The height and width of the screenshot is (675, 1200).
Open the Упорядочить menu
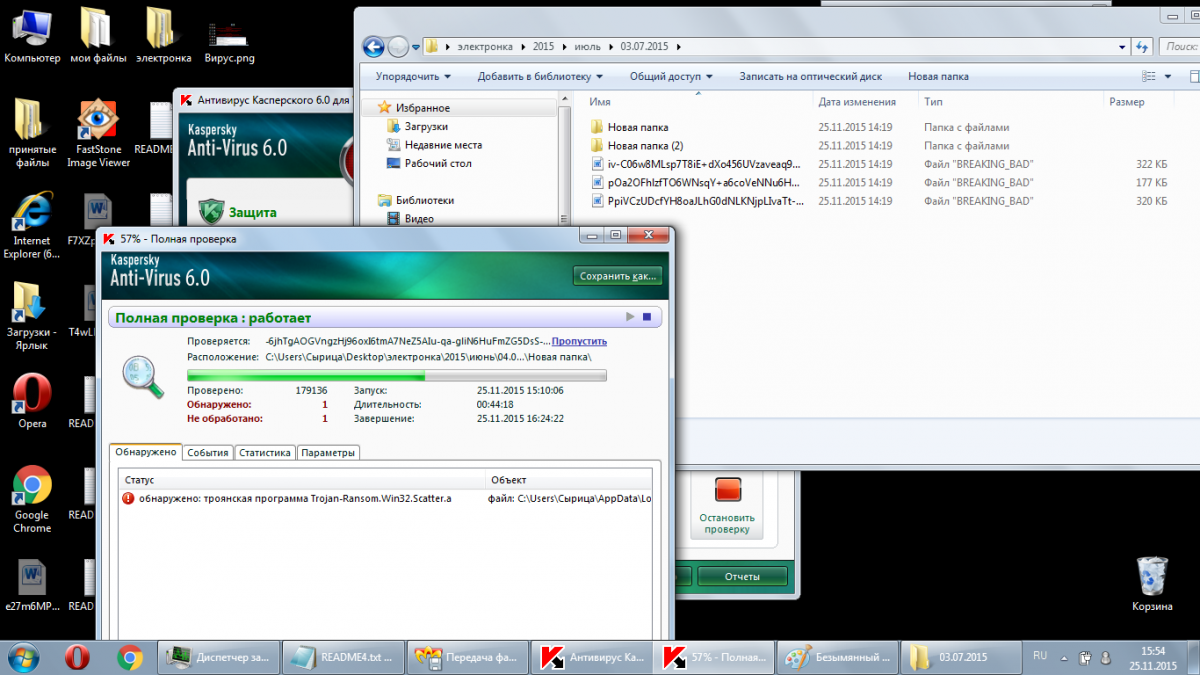pyautogui.click(x=413, y=76)
